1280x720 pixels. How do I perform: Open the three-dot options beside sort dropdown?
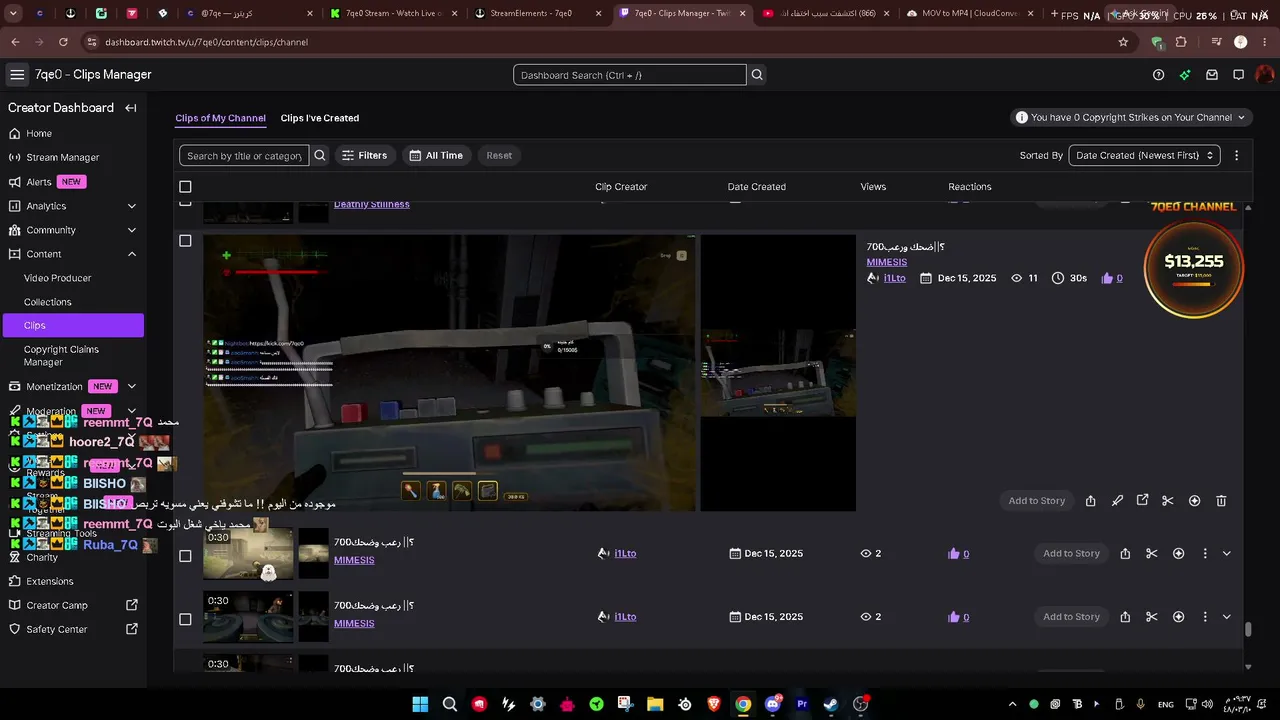click(x=1236, y=155)
